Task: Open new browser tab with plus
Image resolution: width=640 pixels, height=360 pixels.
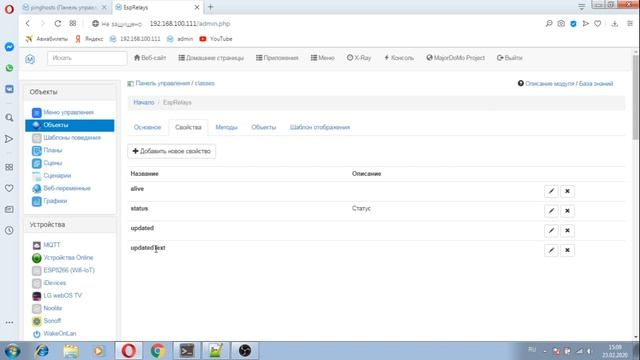Action: (211, 7)
